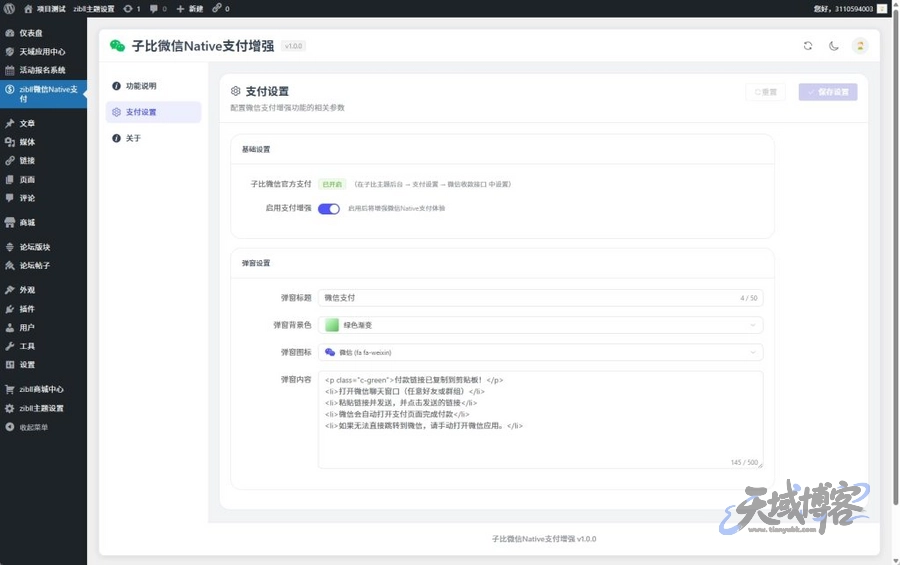Click the green WeChat logo in header

click(x=118, y=46)
